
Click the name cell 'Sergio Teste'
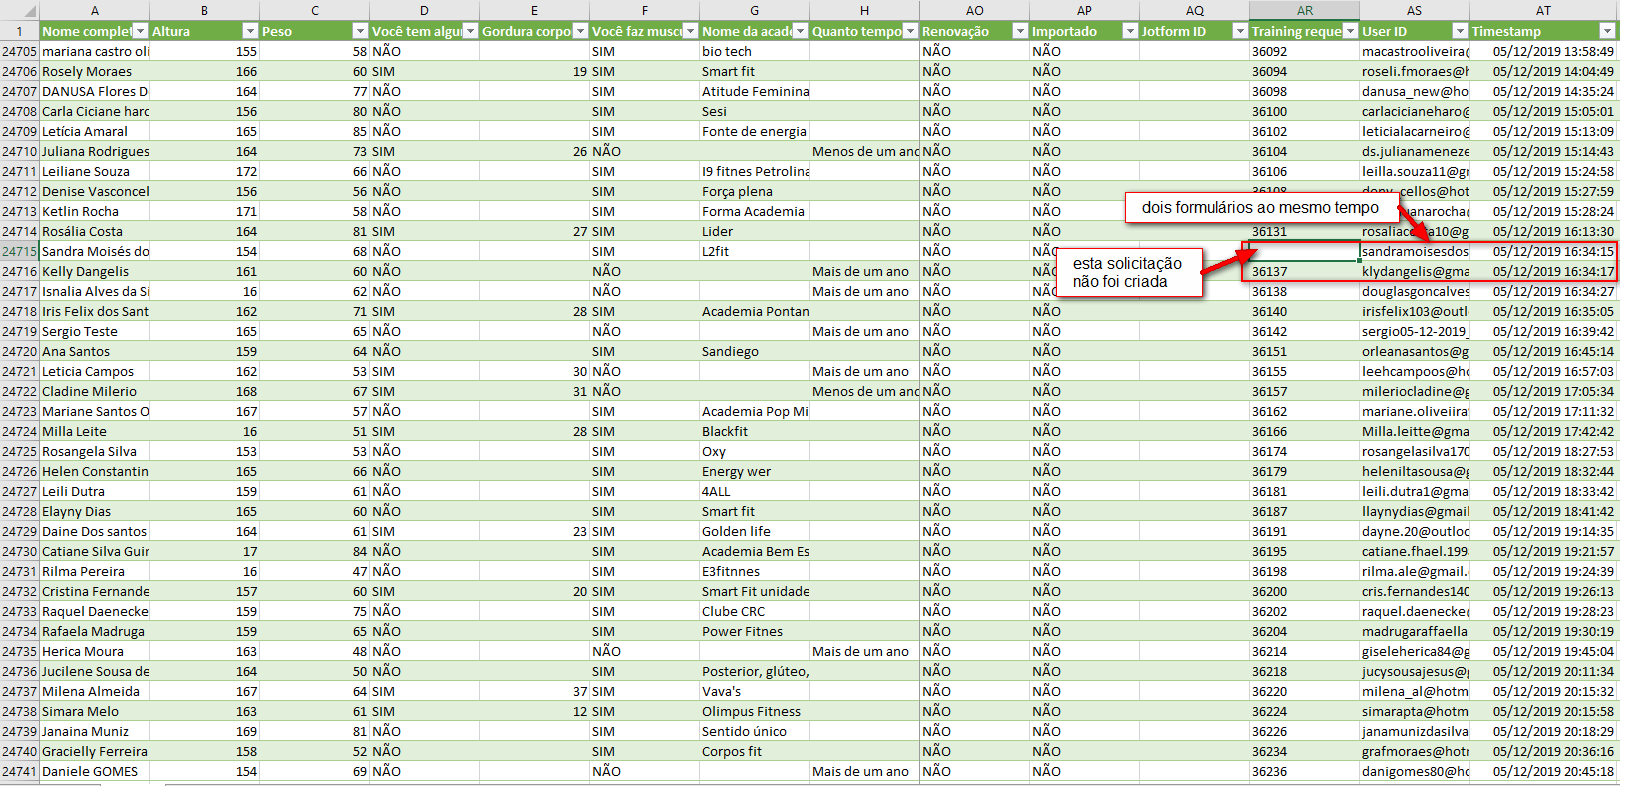[95, 331]
